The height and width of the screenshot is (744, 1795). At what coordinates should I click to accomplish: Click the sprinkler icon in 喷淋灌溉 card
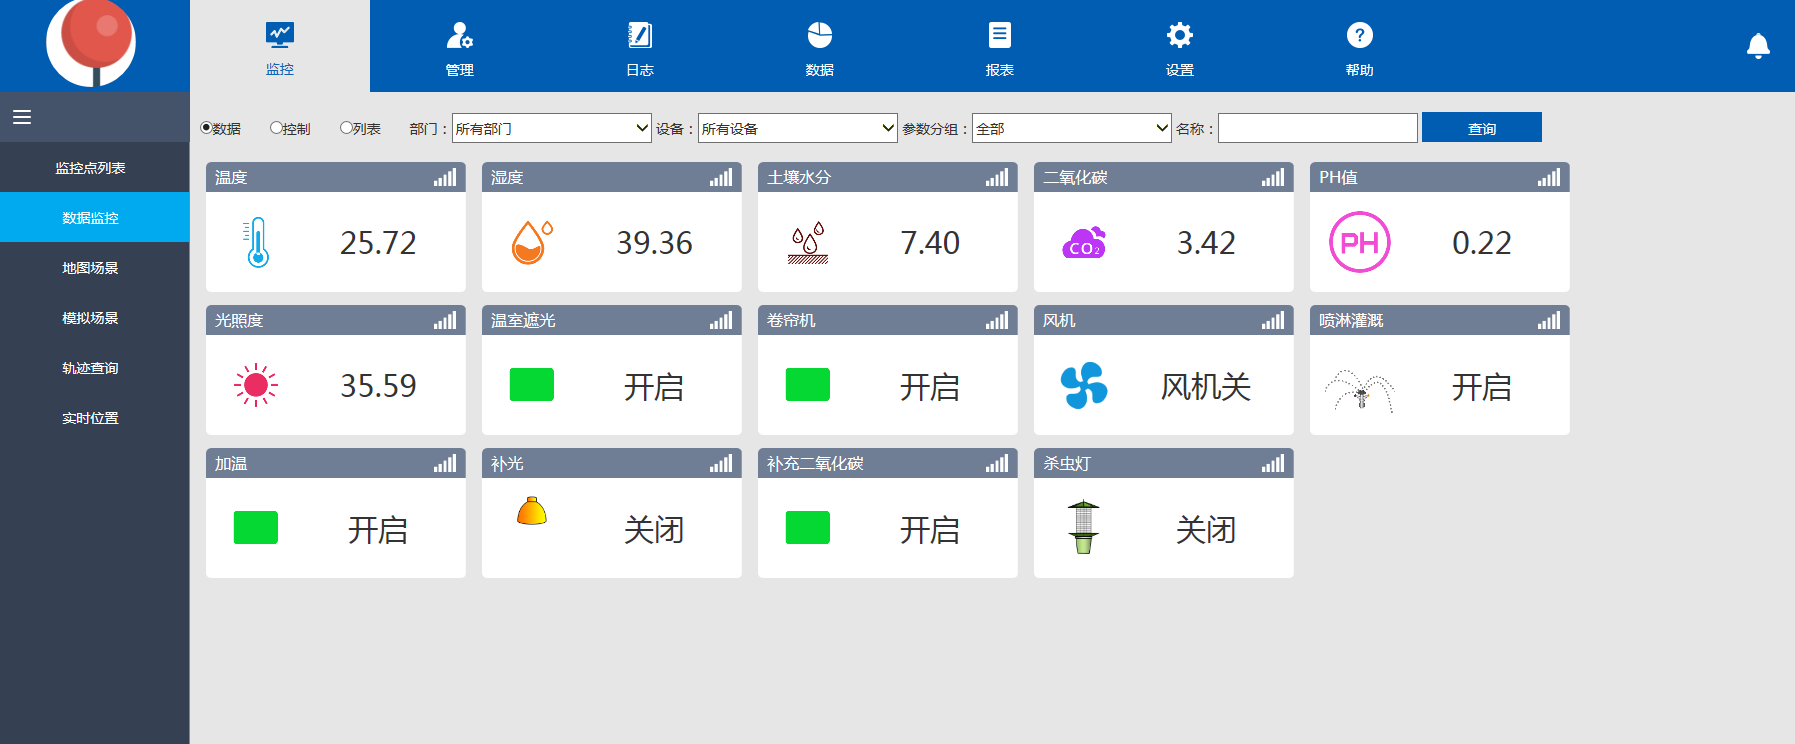click(1359, 390)
